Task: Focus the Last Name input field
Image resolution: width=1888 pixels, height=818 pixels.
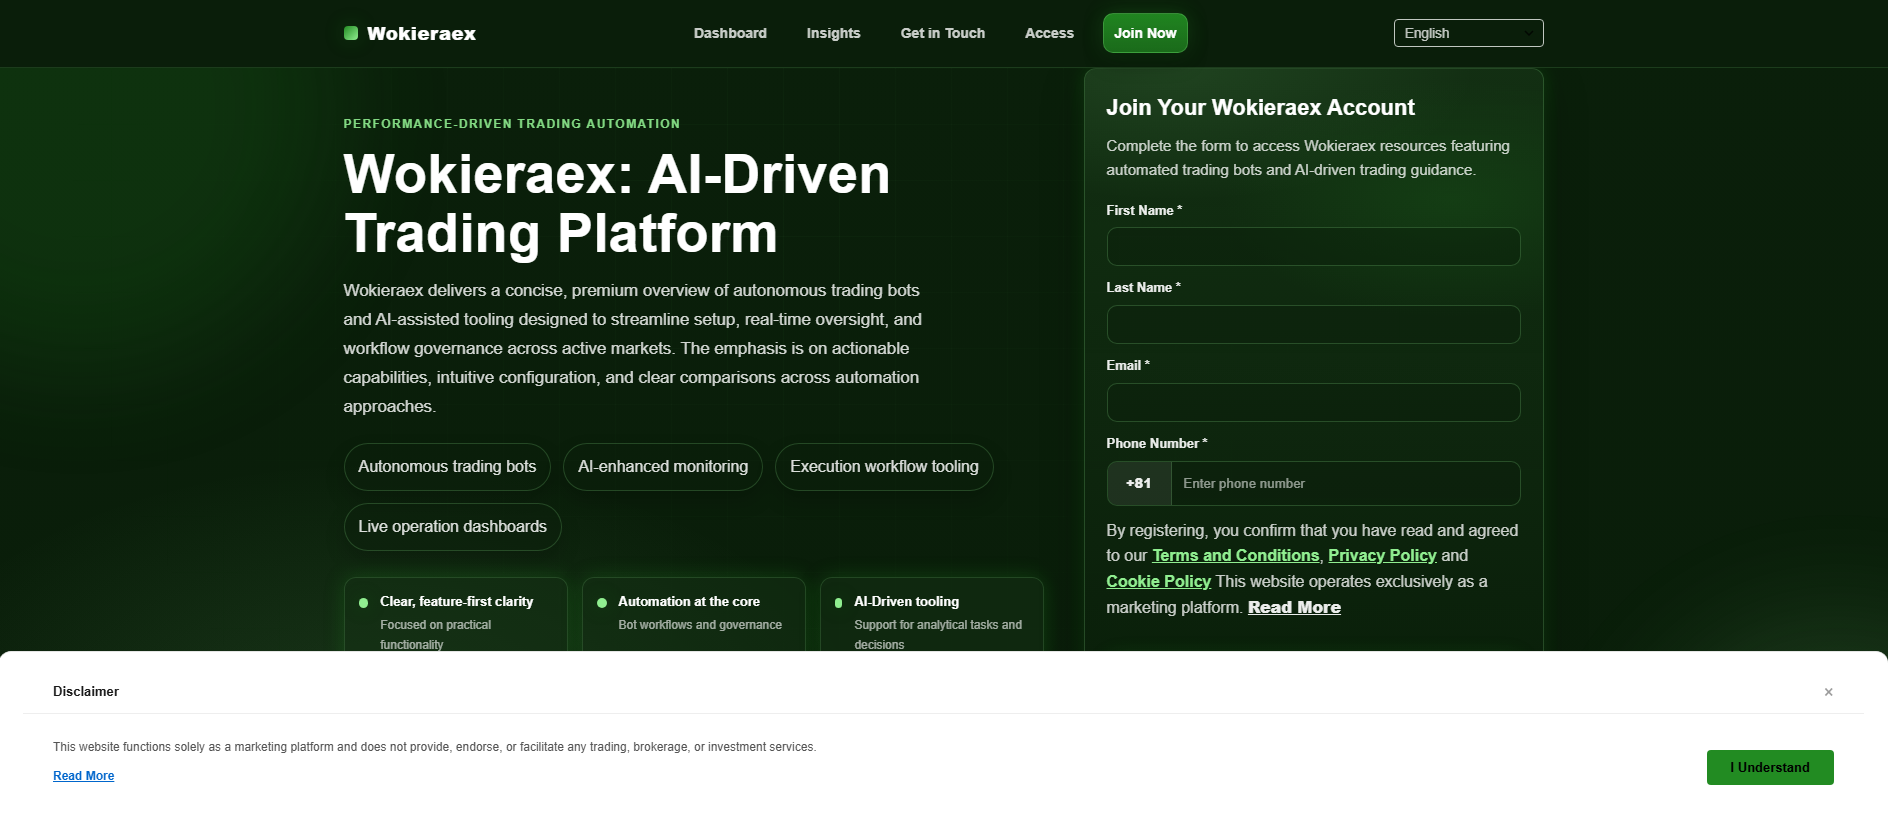Action: pyautogui.click(x=1313, y=324)
